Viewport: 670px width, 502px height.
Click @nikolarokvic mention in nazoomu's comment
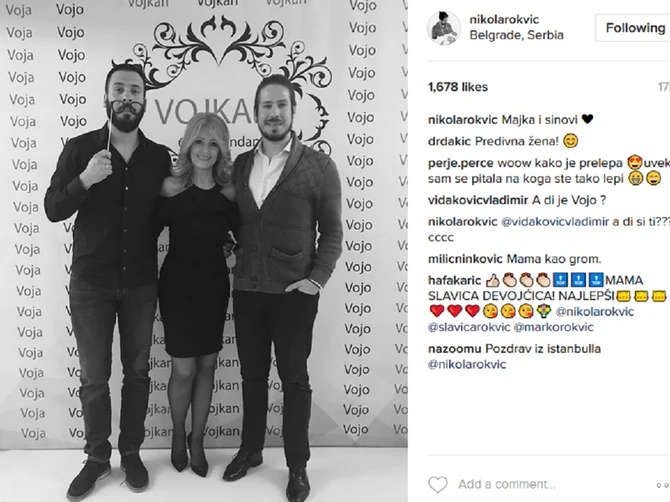(467, 364)
